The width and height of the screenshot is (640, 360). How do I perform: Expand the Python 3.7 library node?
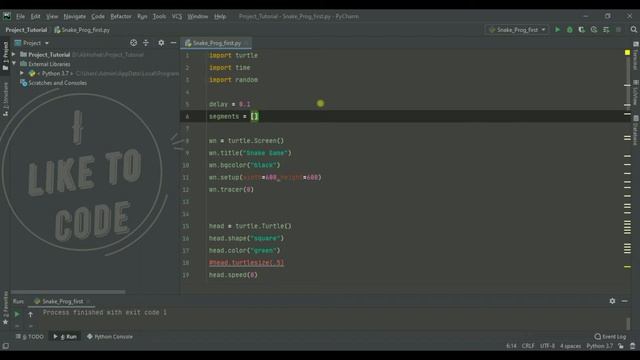22,73
